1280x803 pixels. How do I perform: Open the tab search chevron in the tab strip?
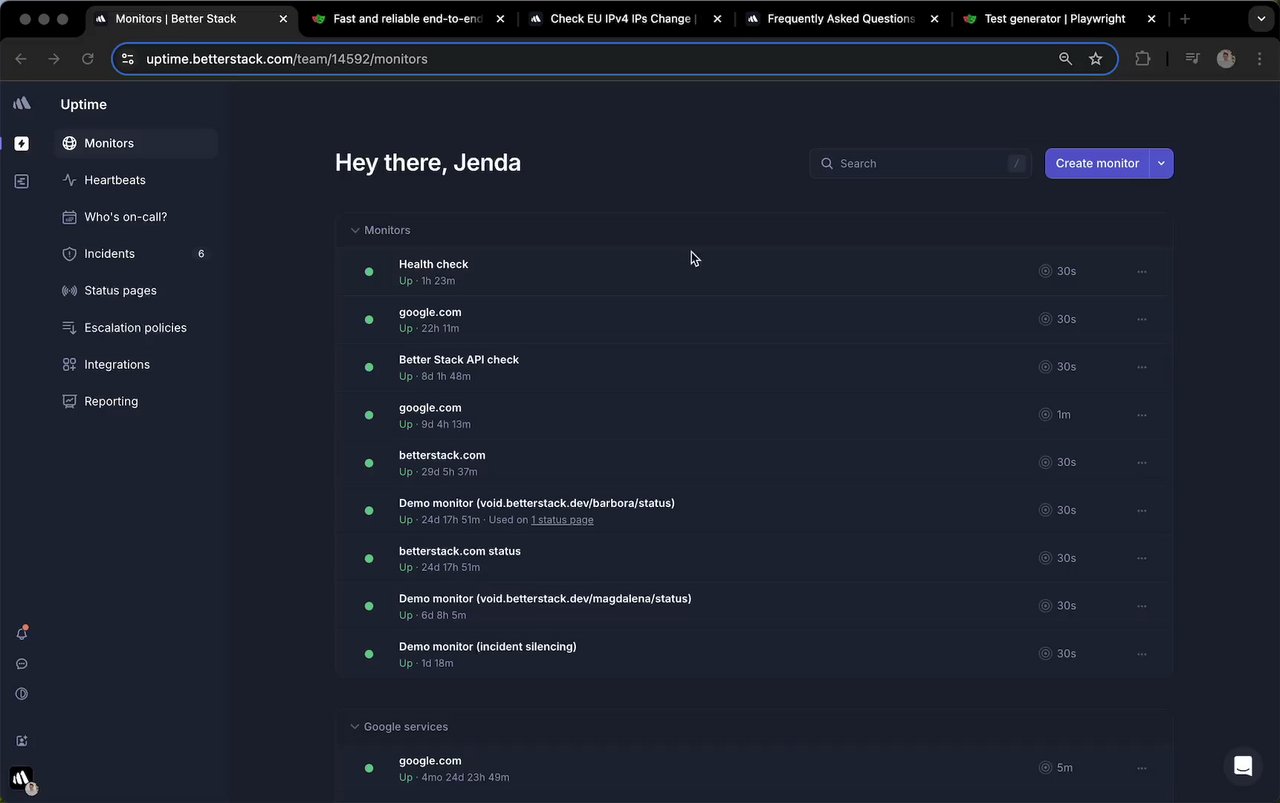click(x=1261, y=19)
